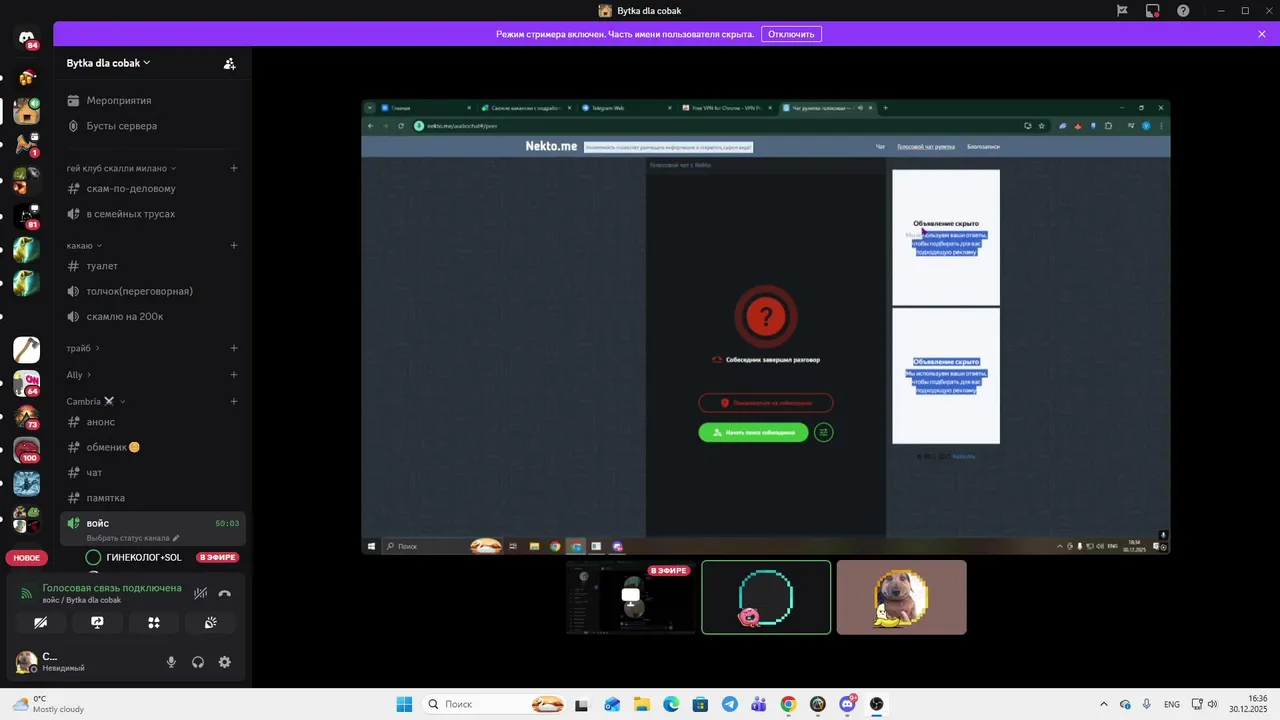Image resolution: width=1280 pixels, height=720 pixels.
Task: Open activities launcher button
Action: [x=154, y=622]
